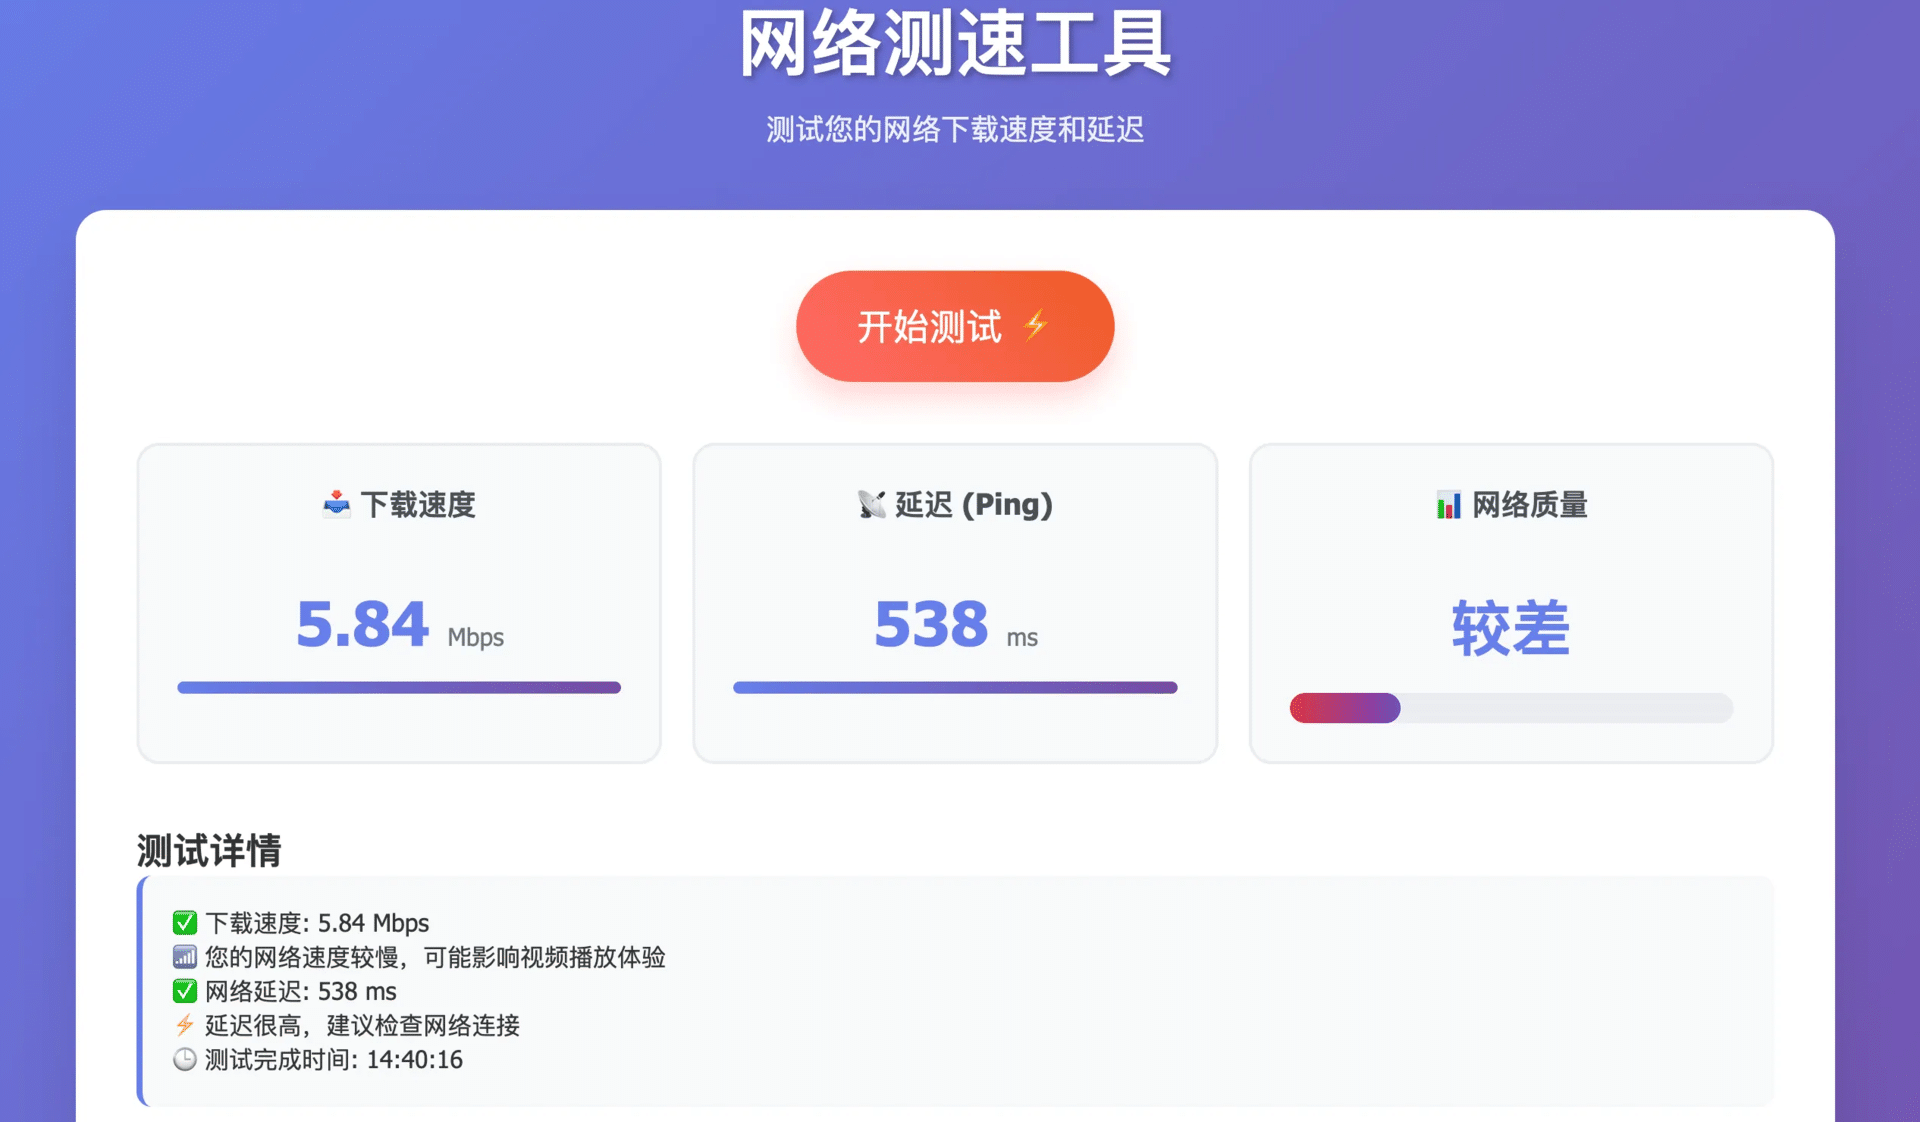Click the 网络测速工具 page title
This screenshot has width=1920, height=1122.
tap(954, 45)
